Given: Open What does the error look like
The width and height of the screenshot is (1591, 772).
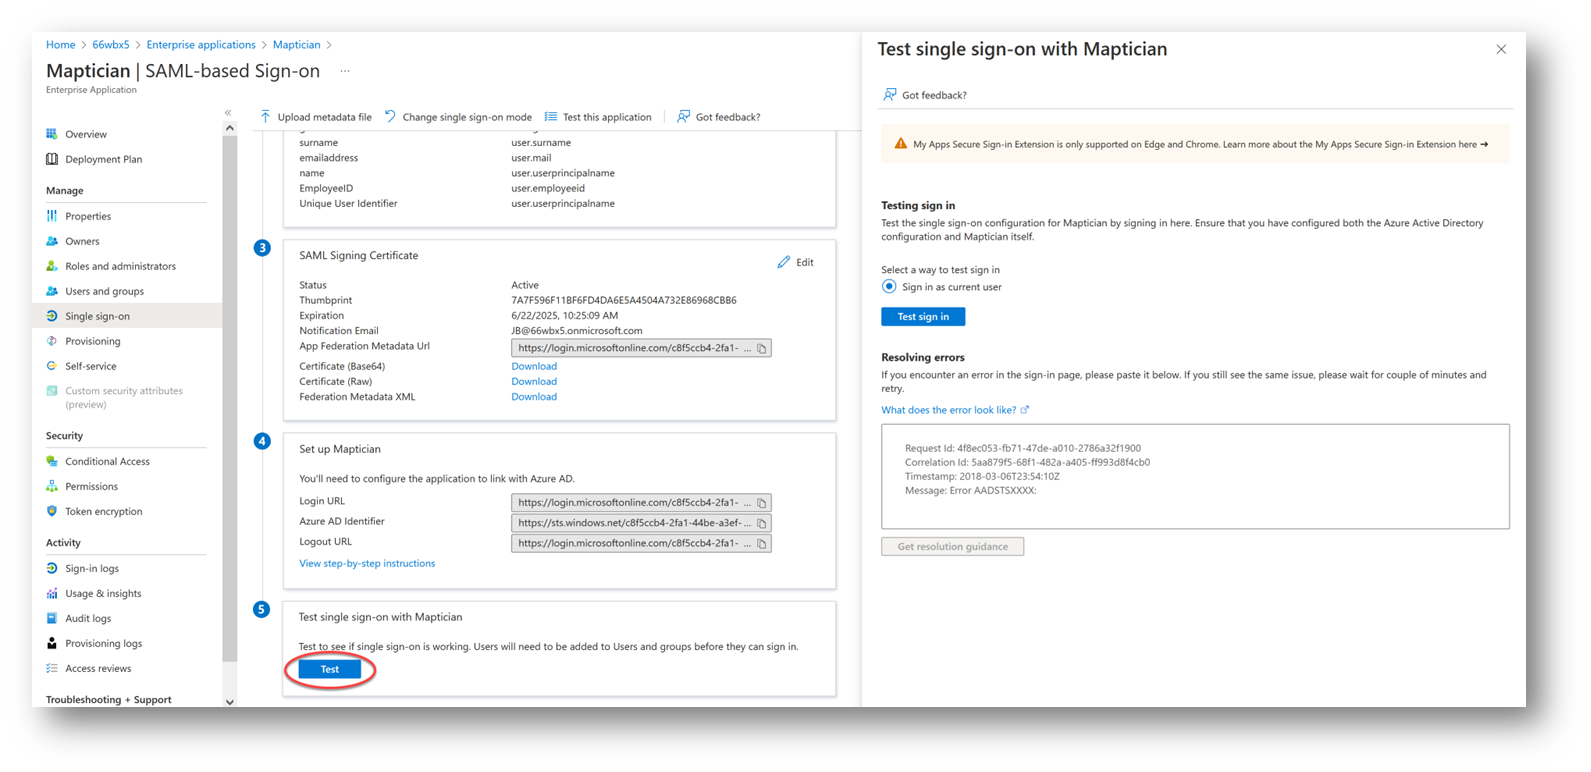Looking at the screenshot, I should (x=955, y=410).
